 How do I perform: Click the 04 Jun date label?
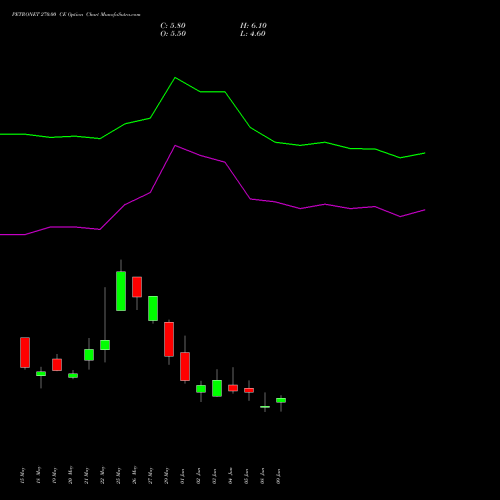tap(230, 476)
